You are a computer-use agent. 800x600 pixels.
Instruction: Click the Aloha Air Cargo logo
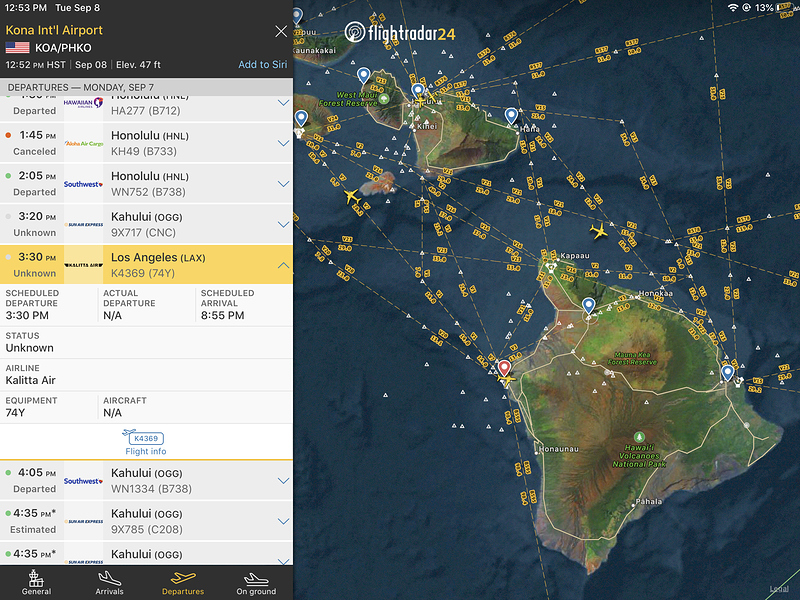pyautogui.click(x=83, y=143)
